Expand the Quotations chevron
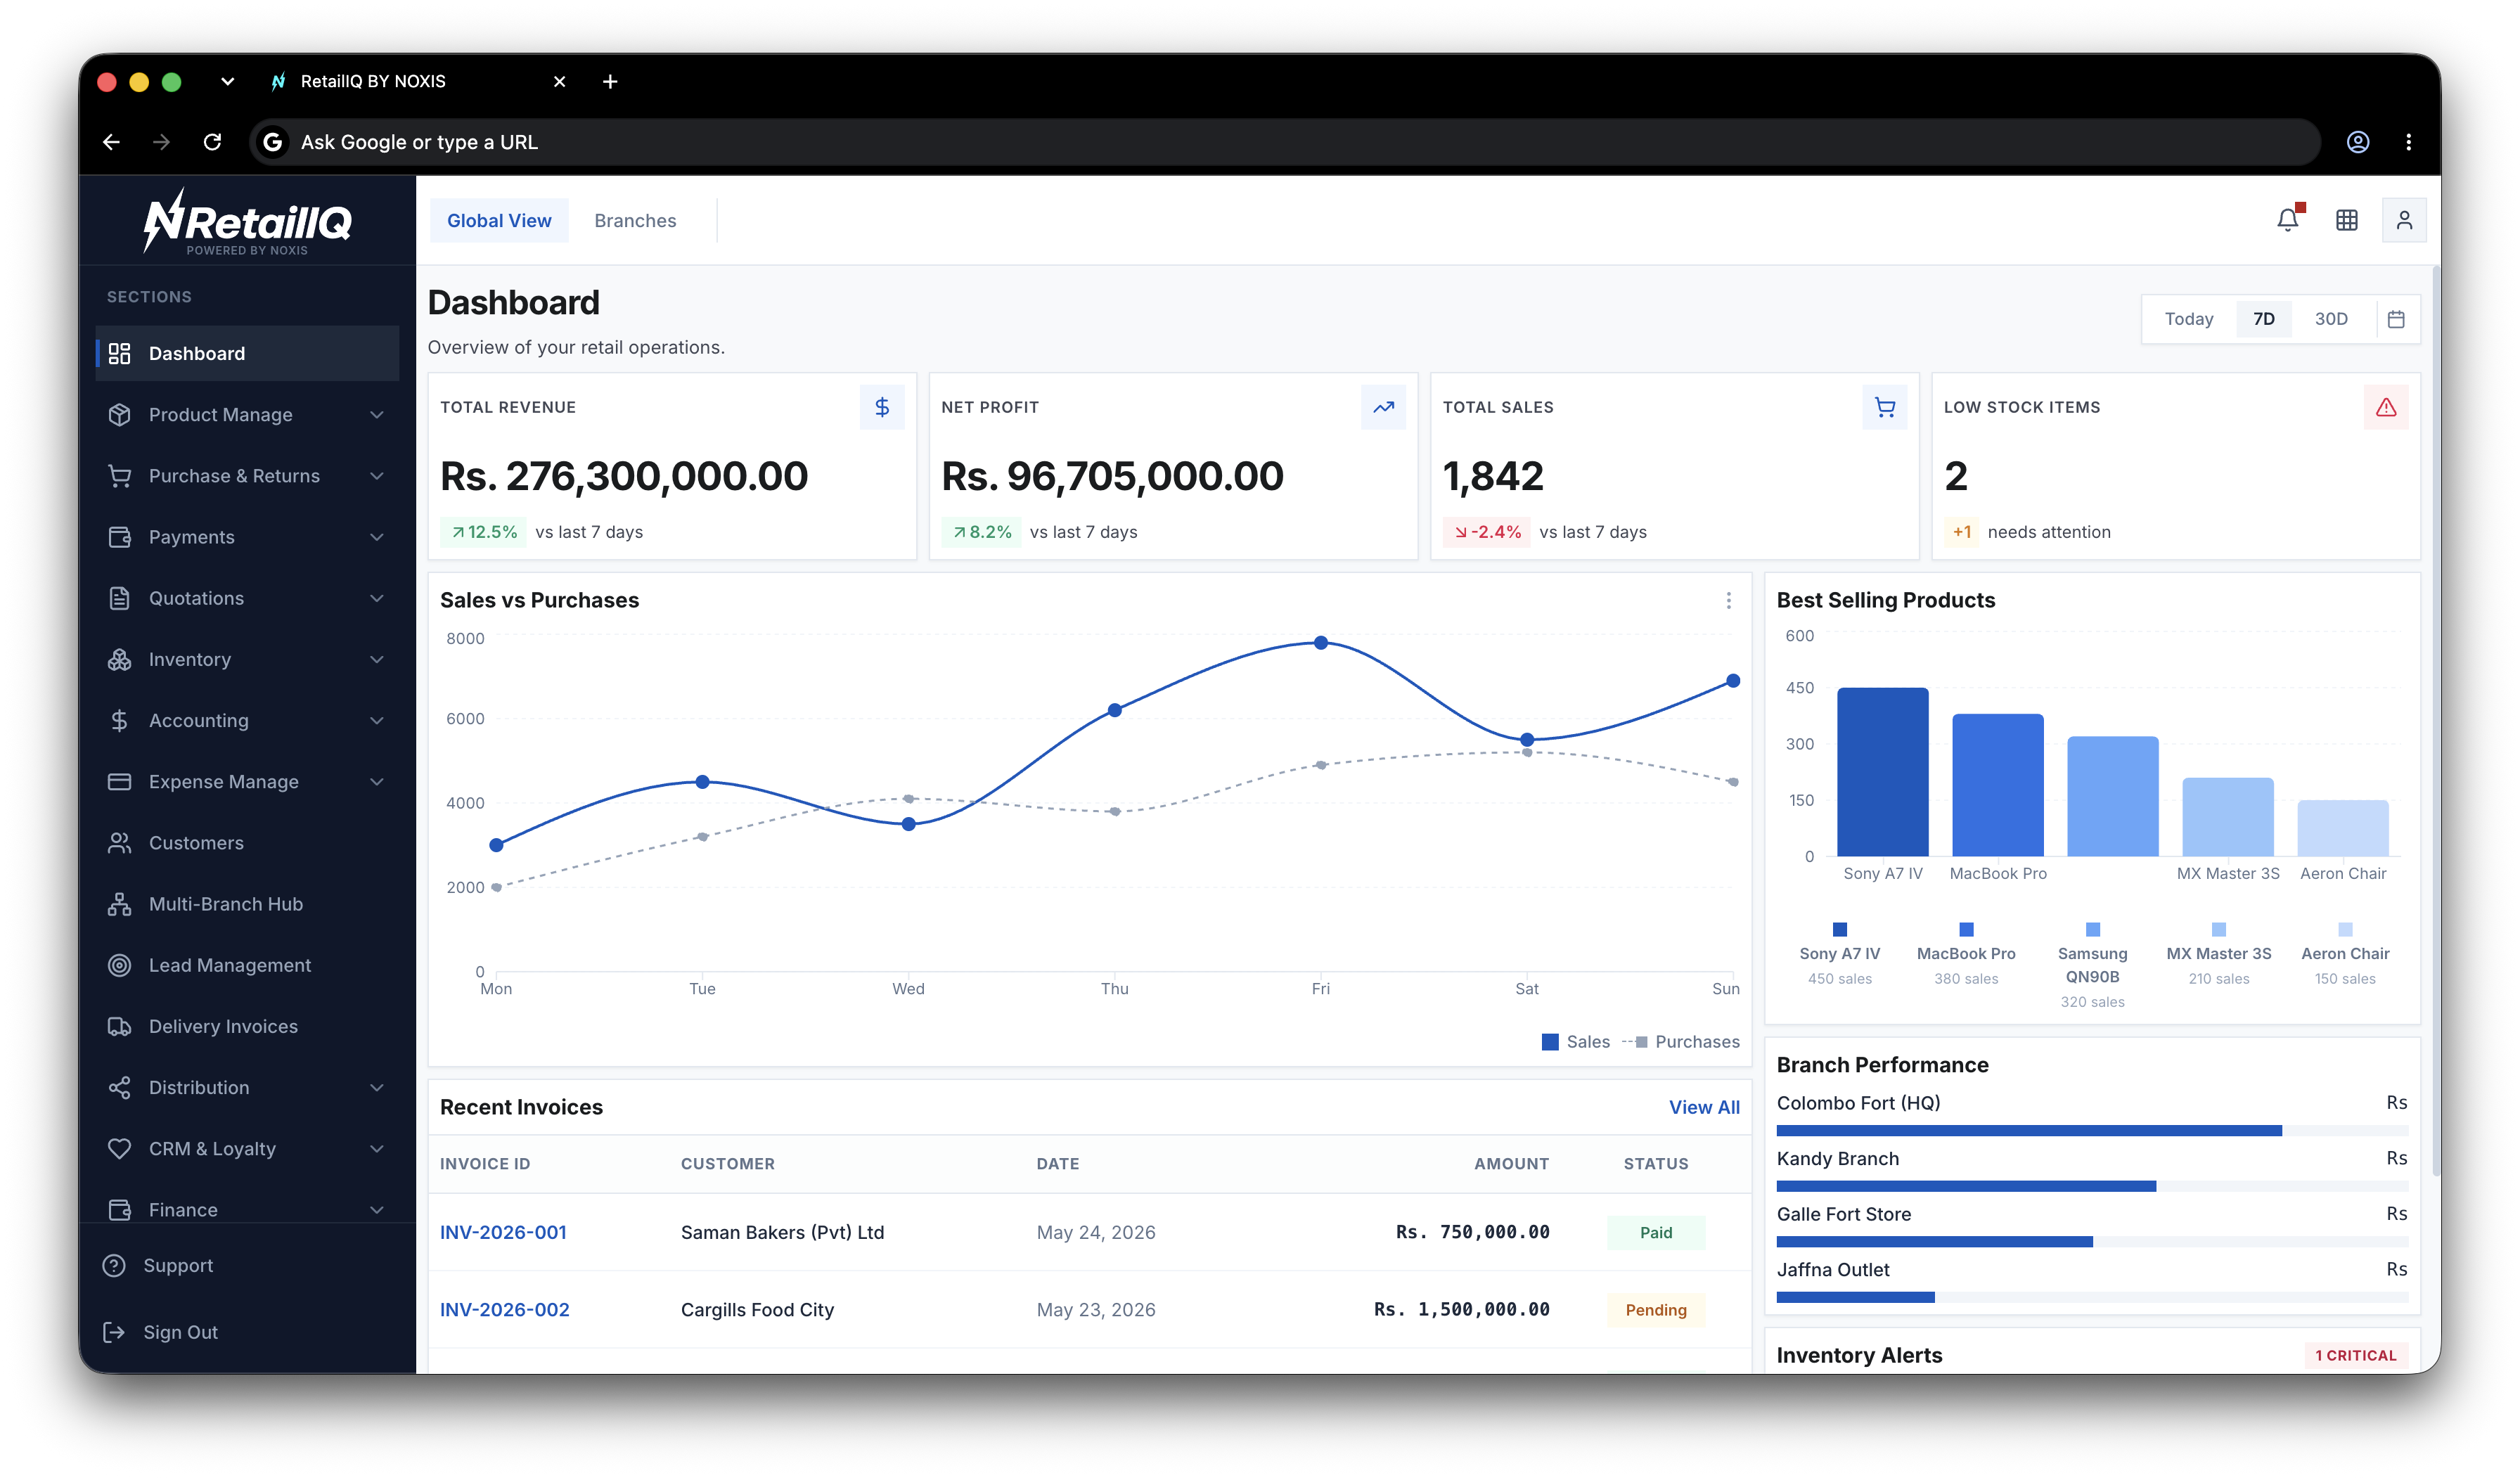The image size is (2520, 1478). 377,598
